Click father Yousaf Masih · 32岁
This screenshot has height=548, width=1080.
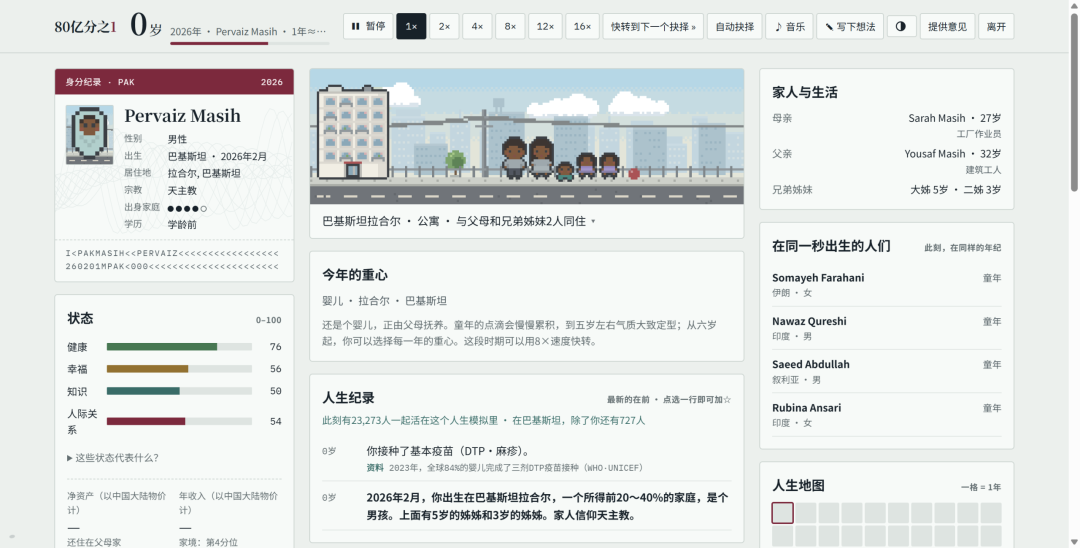(953, 154)
